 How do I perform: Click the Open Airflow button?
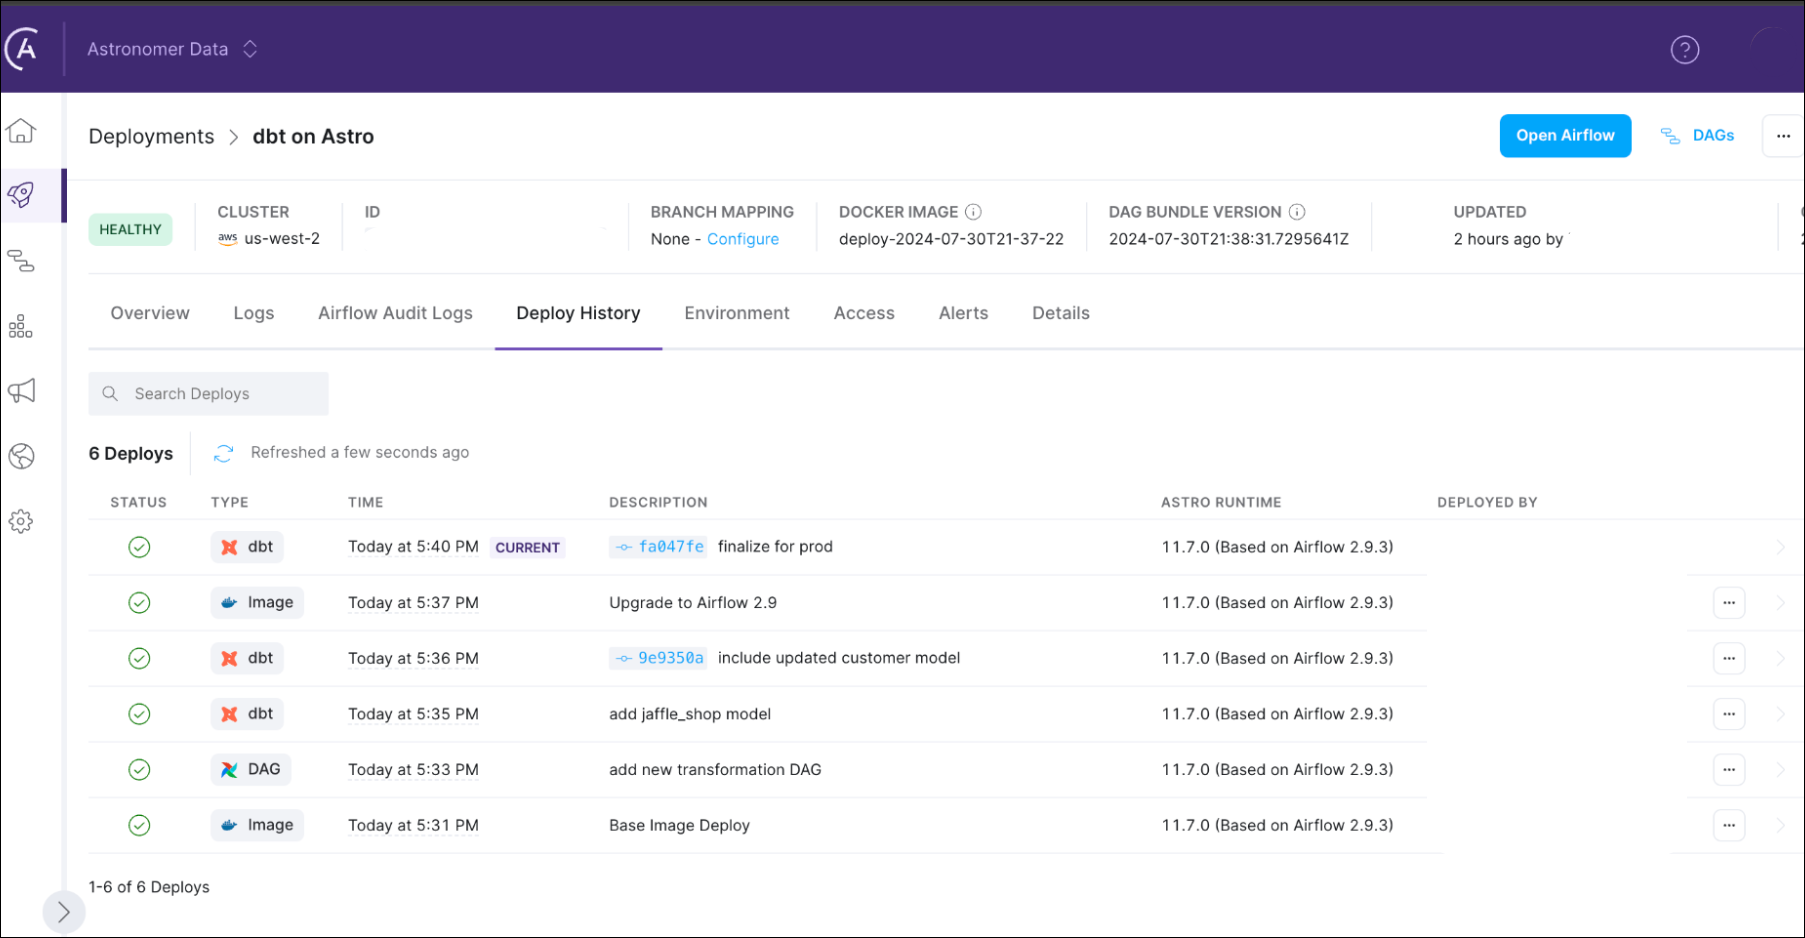coord(1565,135)
